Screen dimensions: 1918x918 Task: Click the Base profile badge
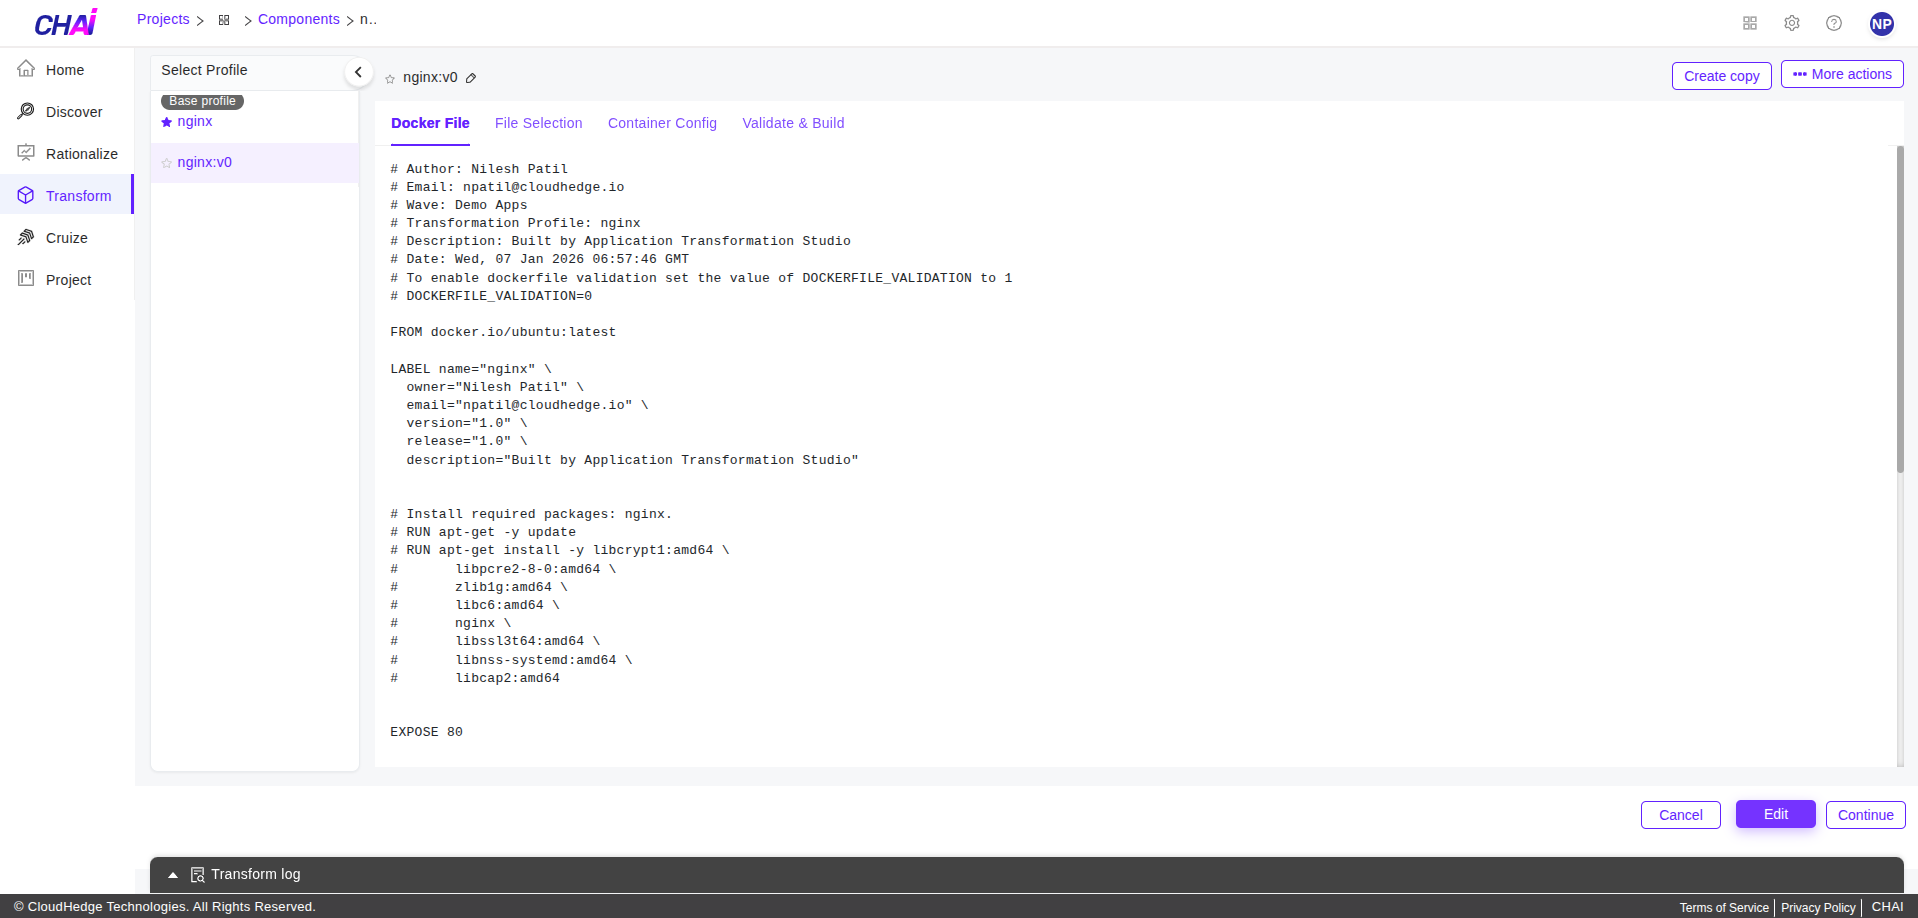point(203,101)
